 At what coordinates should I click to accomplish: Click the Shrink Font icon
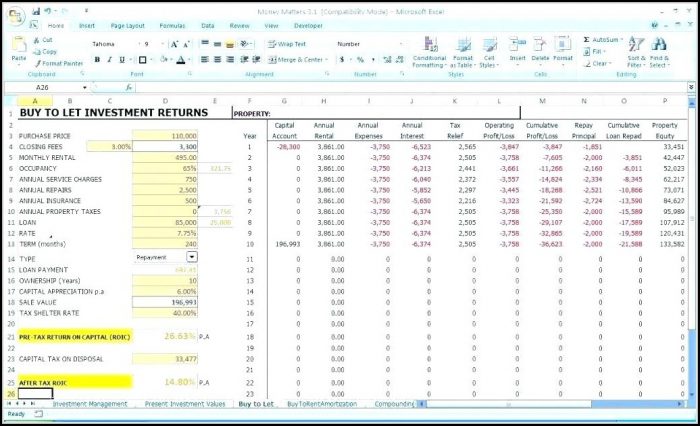coord(186,44)
